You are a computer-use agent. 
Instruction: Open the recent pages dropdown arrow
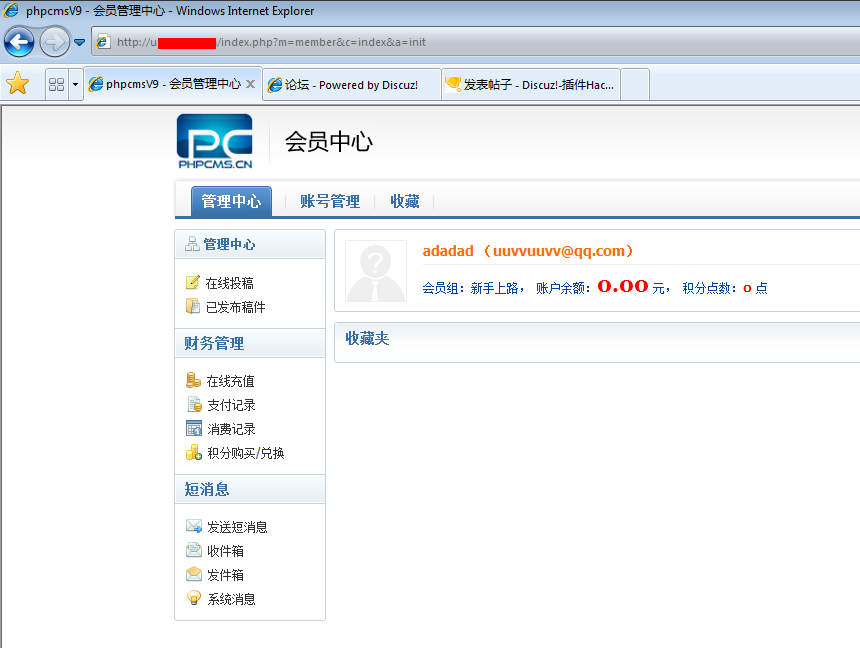pyautogui.click(x=80, y=42)
